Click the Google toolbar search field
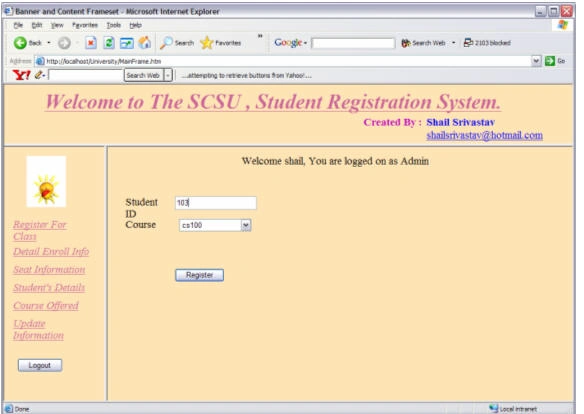584x414 pixels. click(353, 43)
